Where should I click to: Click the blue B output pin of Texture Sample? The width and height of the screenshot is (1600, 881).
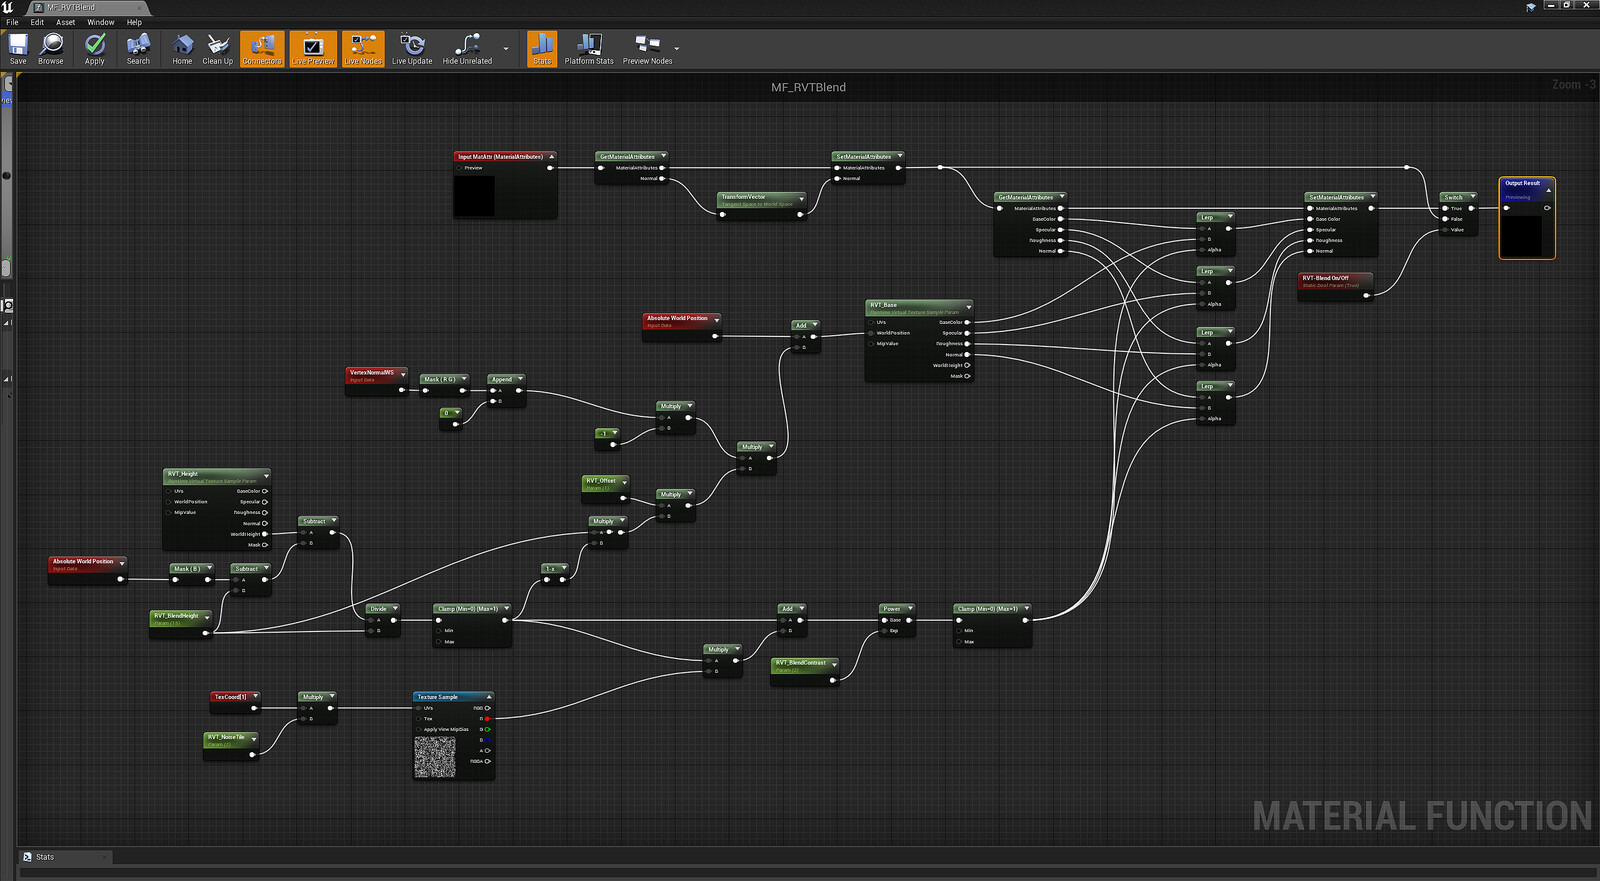pyautogui.click(x=488, y=741)
